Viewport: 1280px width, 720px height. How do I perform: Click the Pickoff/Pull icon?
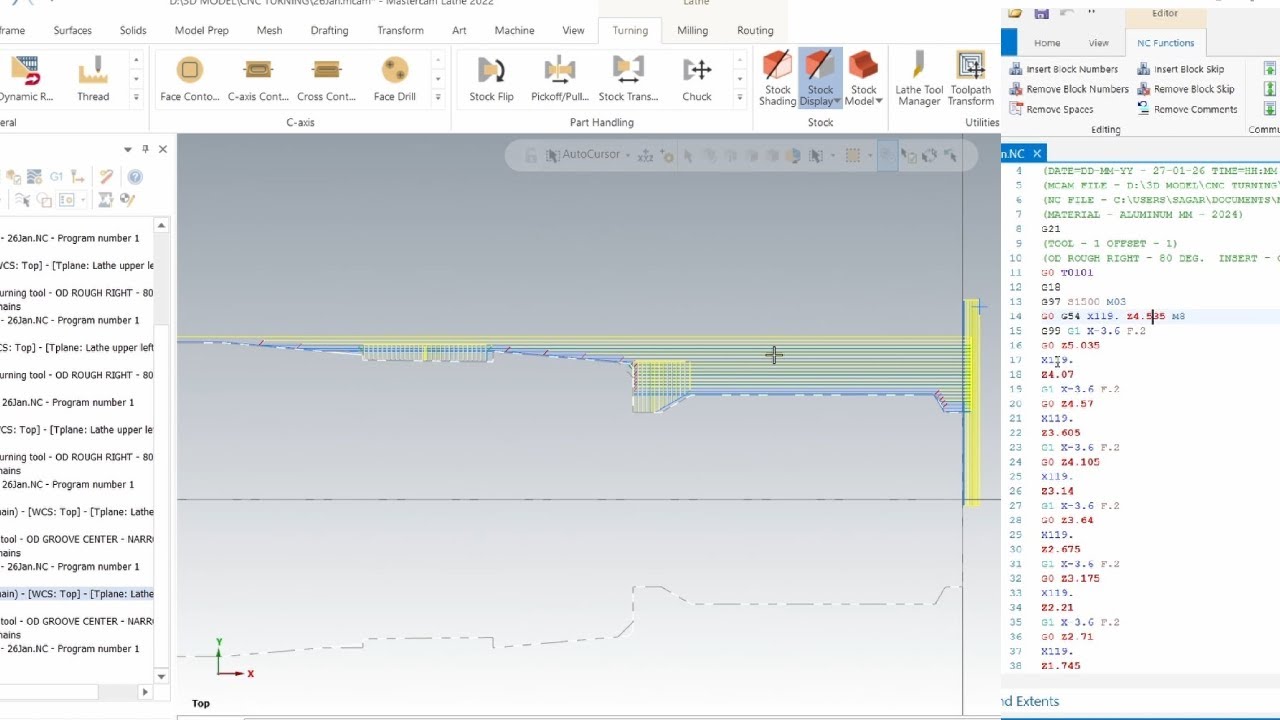(559, 79)
